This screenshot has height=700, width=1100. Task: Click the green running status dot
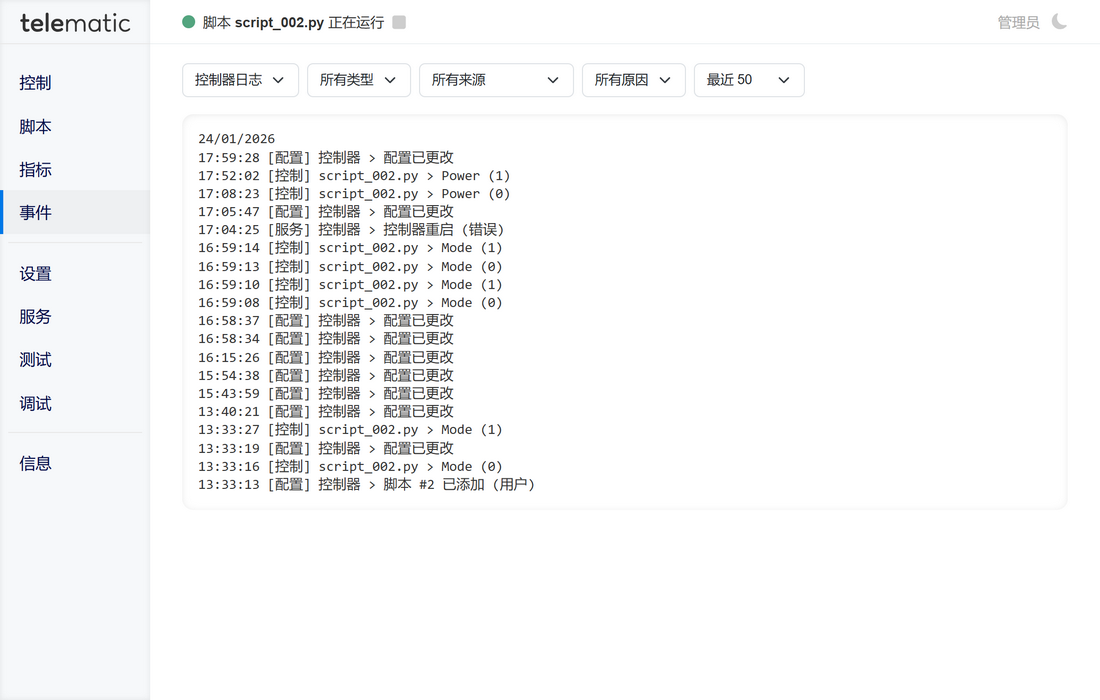pyautogui.click(x=189, y=22)
